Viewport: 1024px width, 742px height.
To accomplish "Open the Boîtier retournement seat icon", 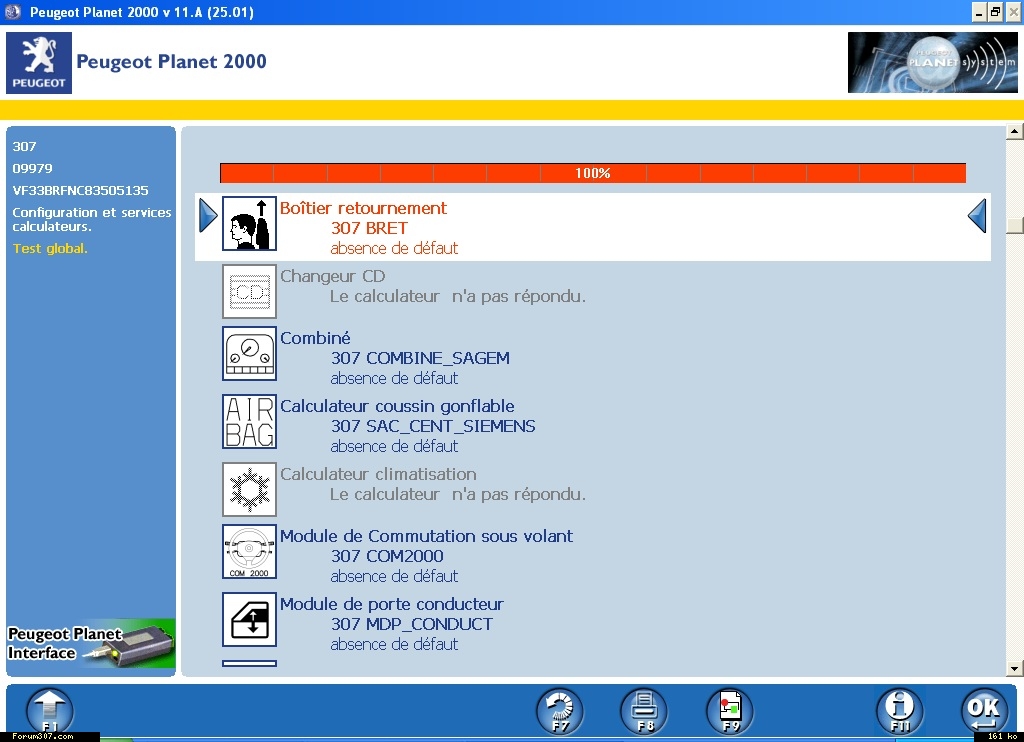I will pyautogui.click(x=249, y=223).
